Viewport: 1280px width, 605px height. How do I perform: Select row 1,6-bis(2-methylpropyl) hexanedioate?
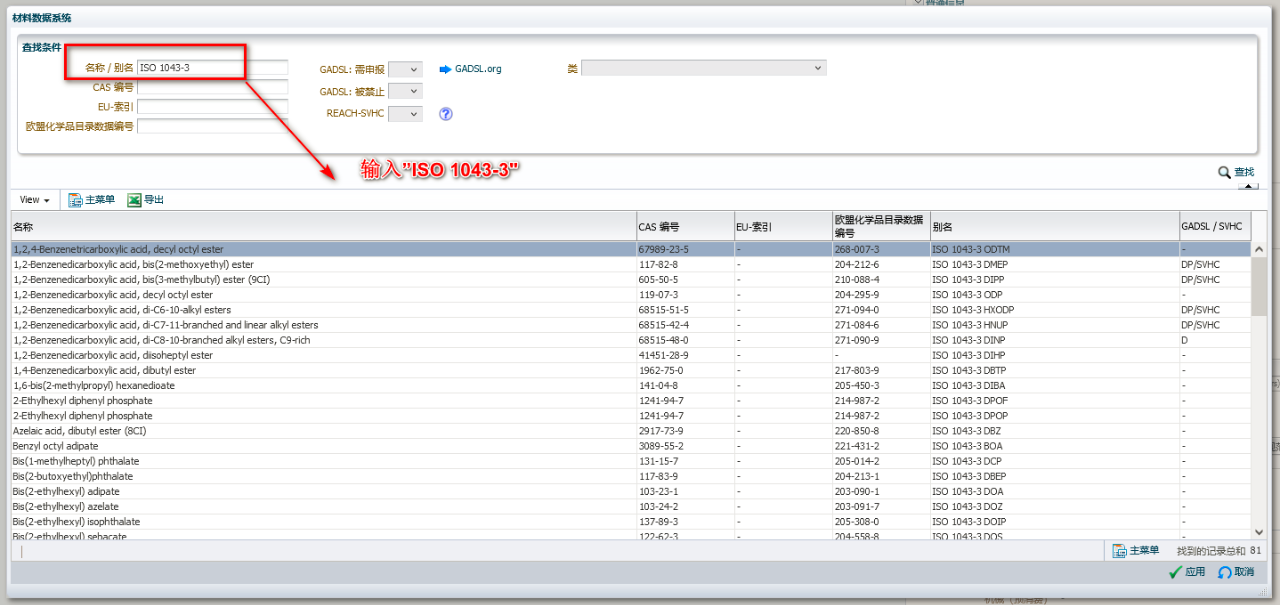click(x=631, y=385)
